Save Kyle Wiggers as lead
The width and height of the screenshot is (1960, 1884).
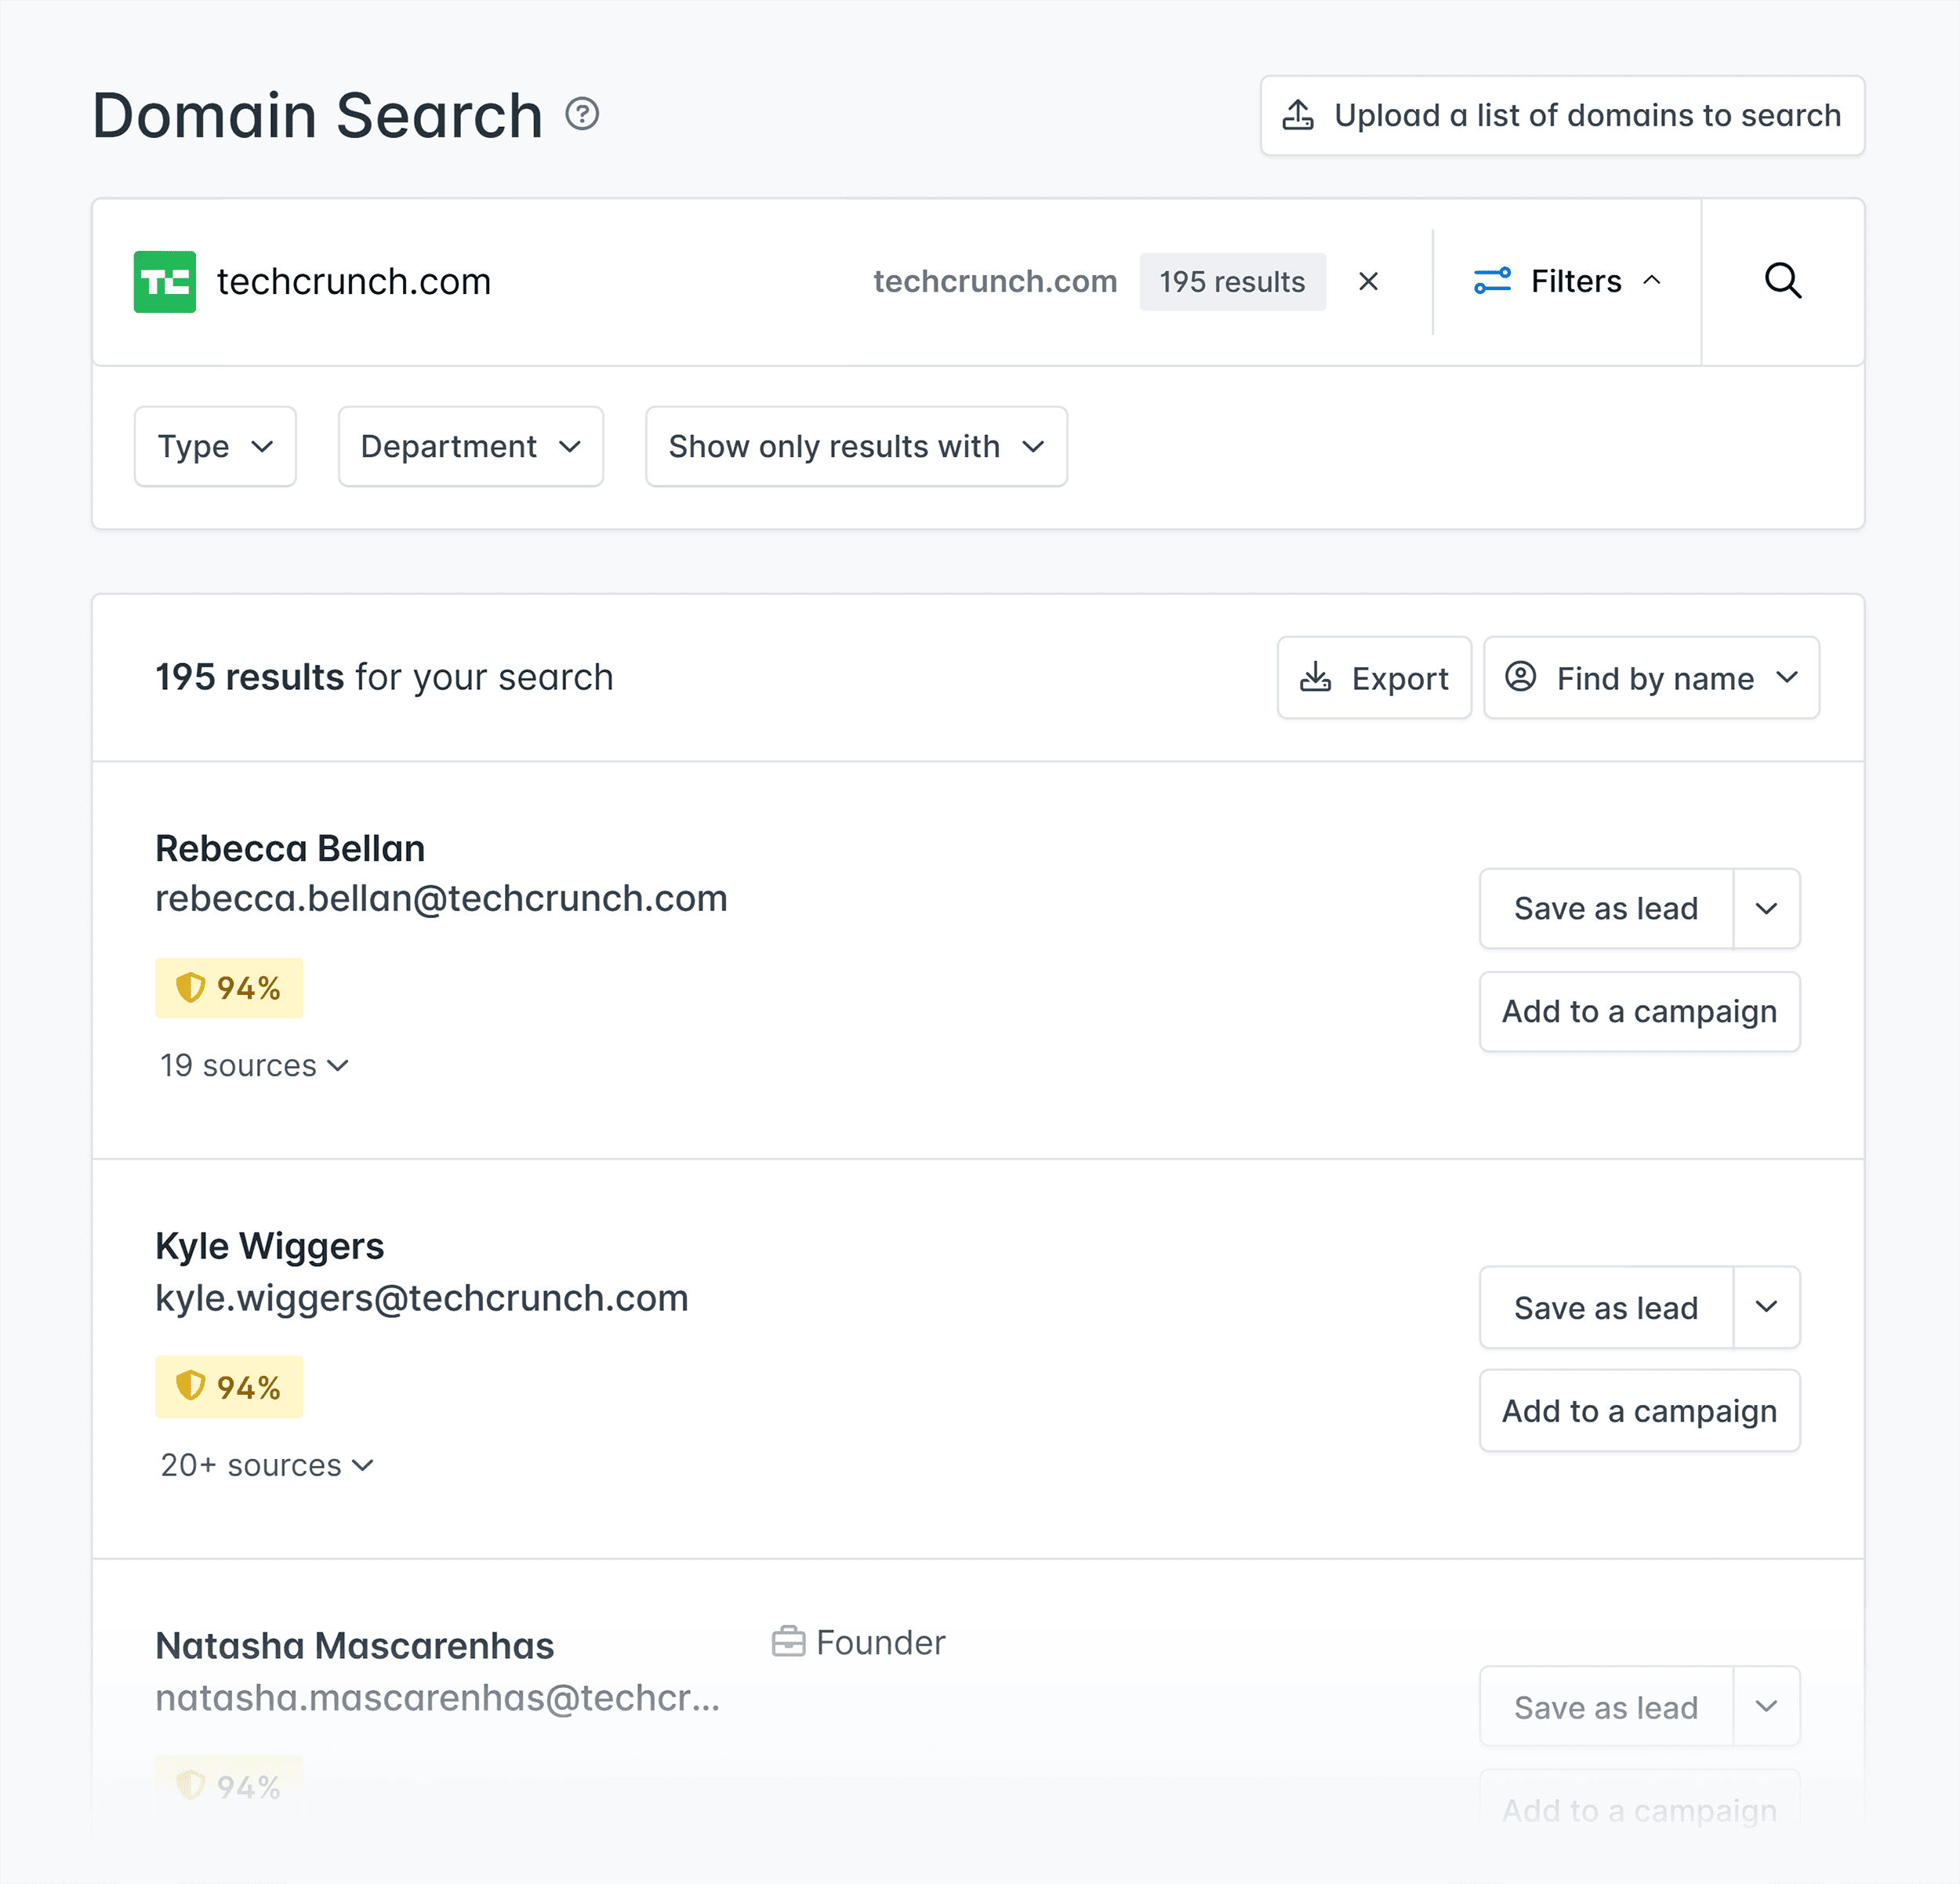(1605, 1307)
